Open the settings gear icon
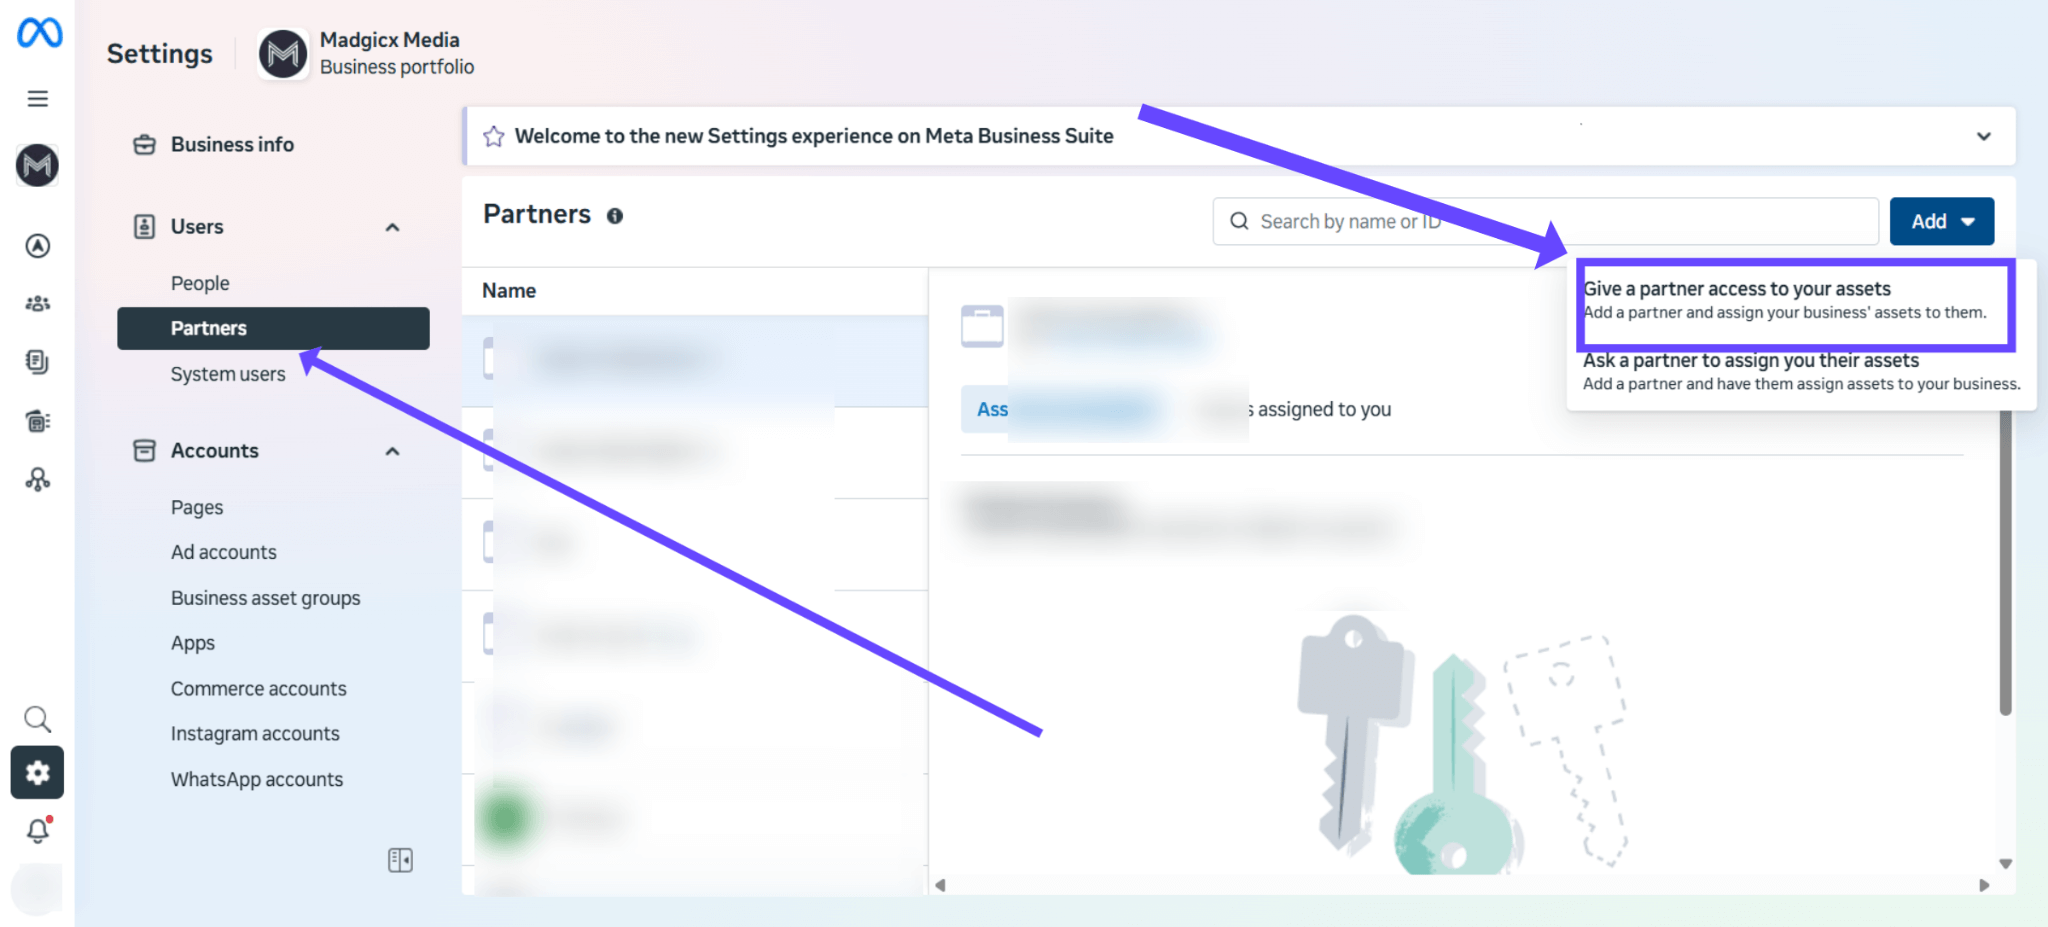This screenshot has height=927, width=2048. click(x=38, y=772)
